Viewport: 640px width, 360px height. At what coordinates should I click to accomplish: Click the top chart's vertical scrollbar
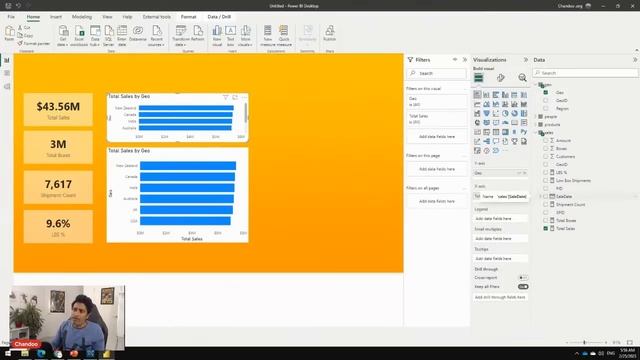[246, 112]
